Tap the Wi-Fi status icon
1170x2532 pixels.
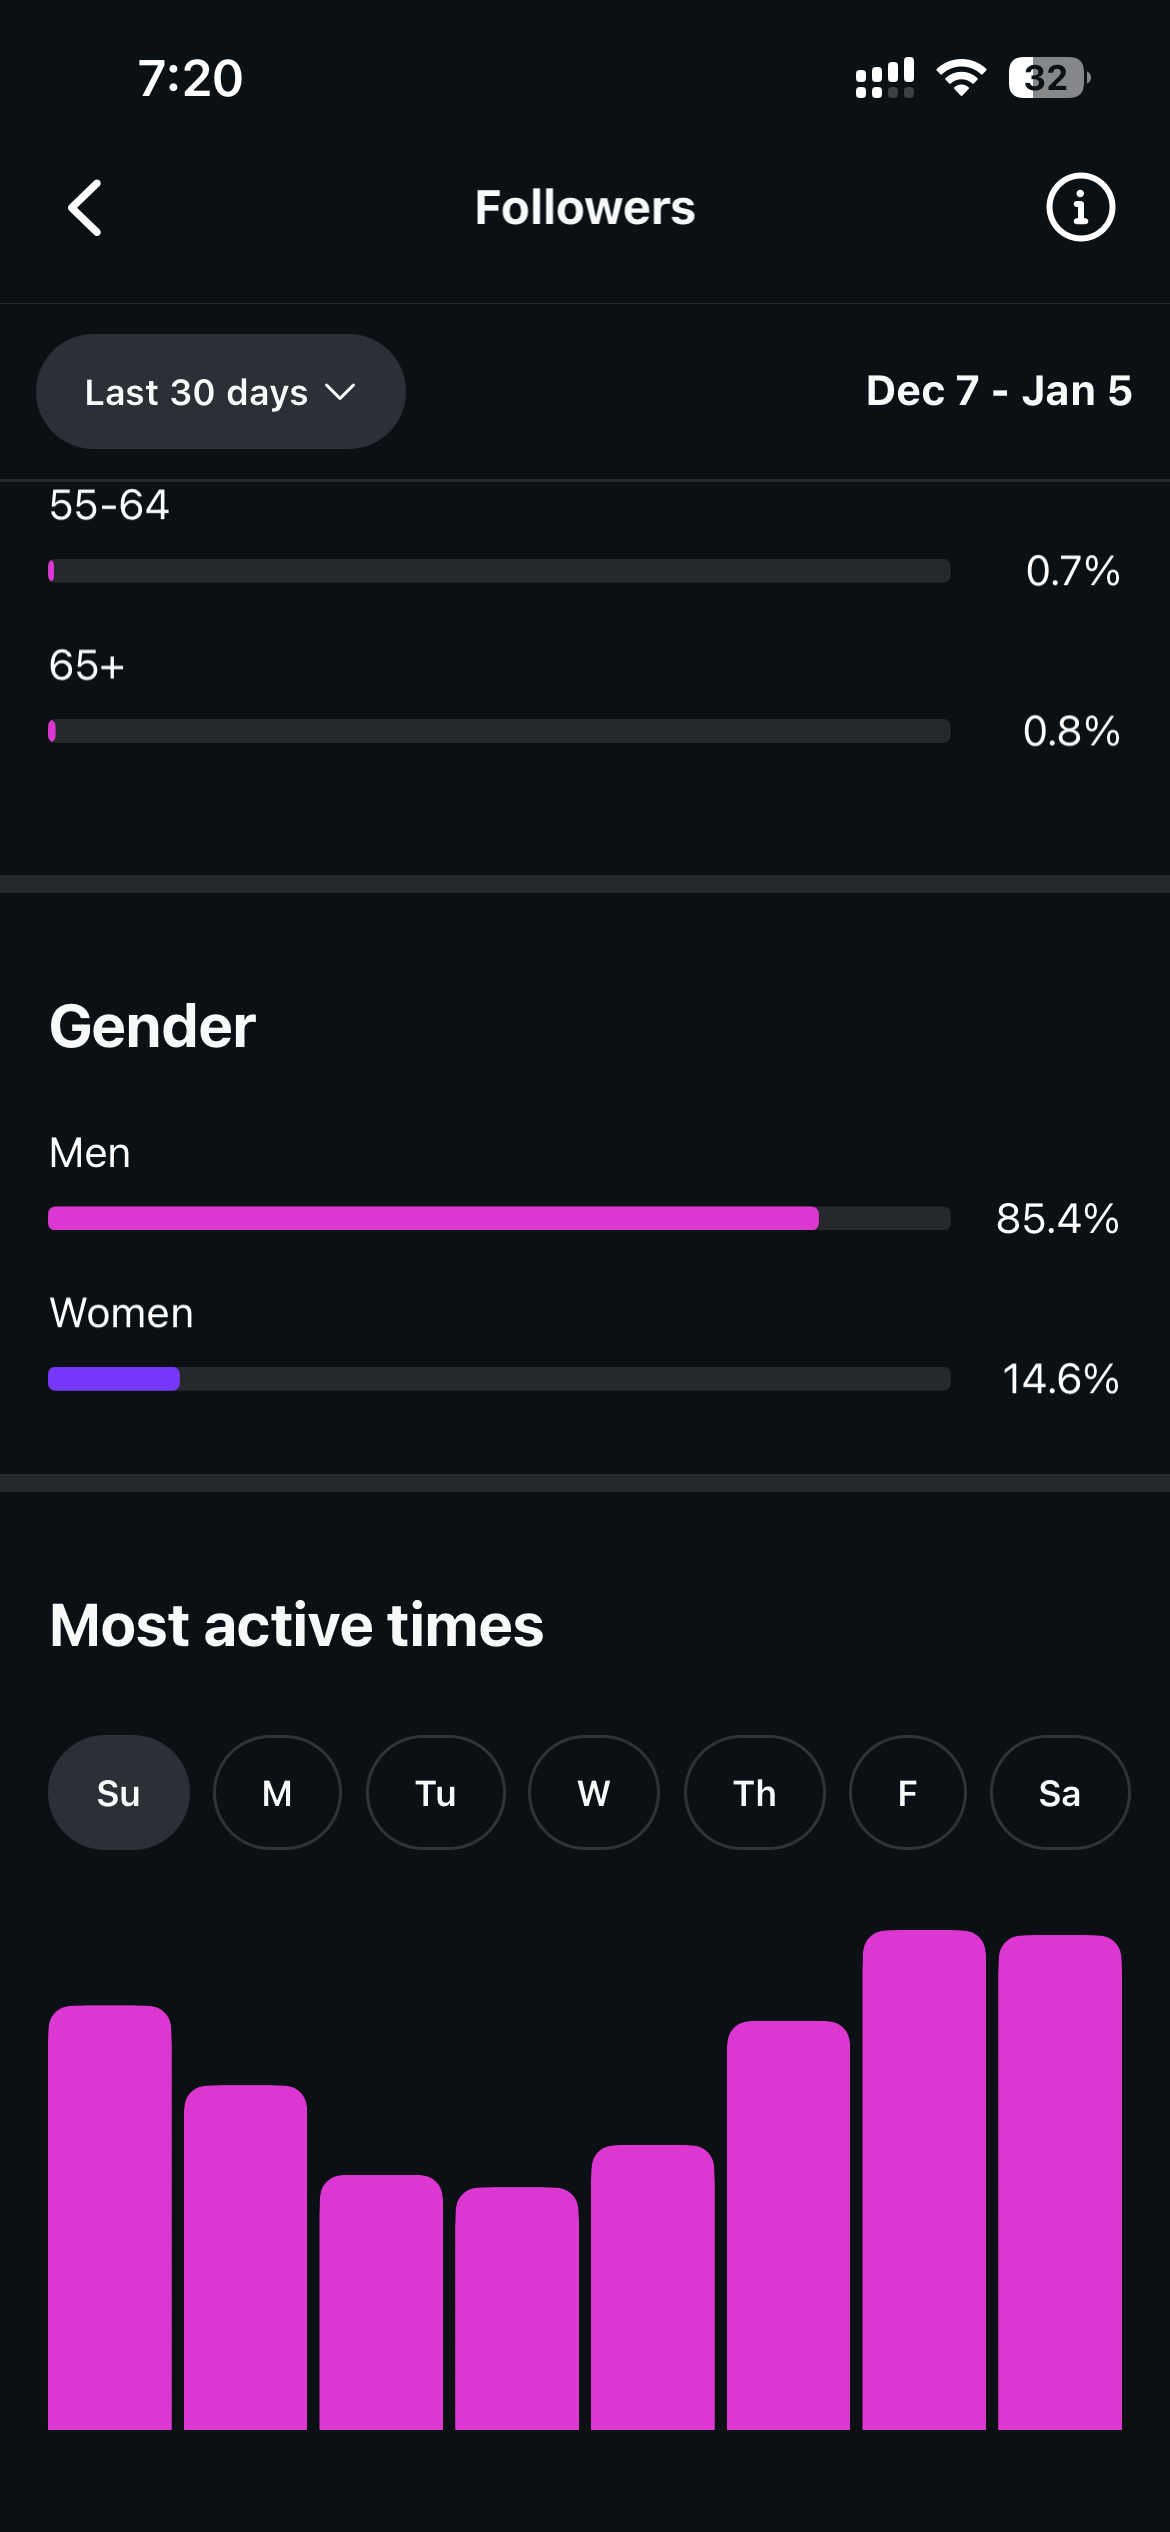click(x=961, y=77)
